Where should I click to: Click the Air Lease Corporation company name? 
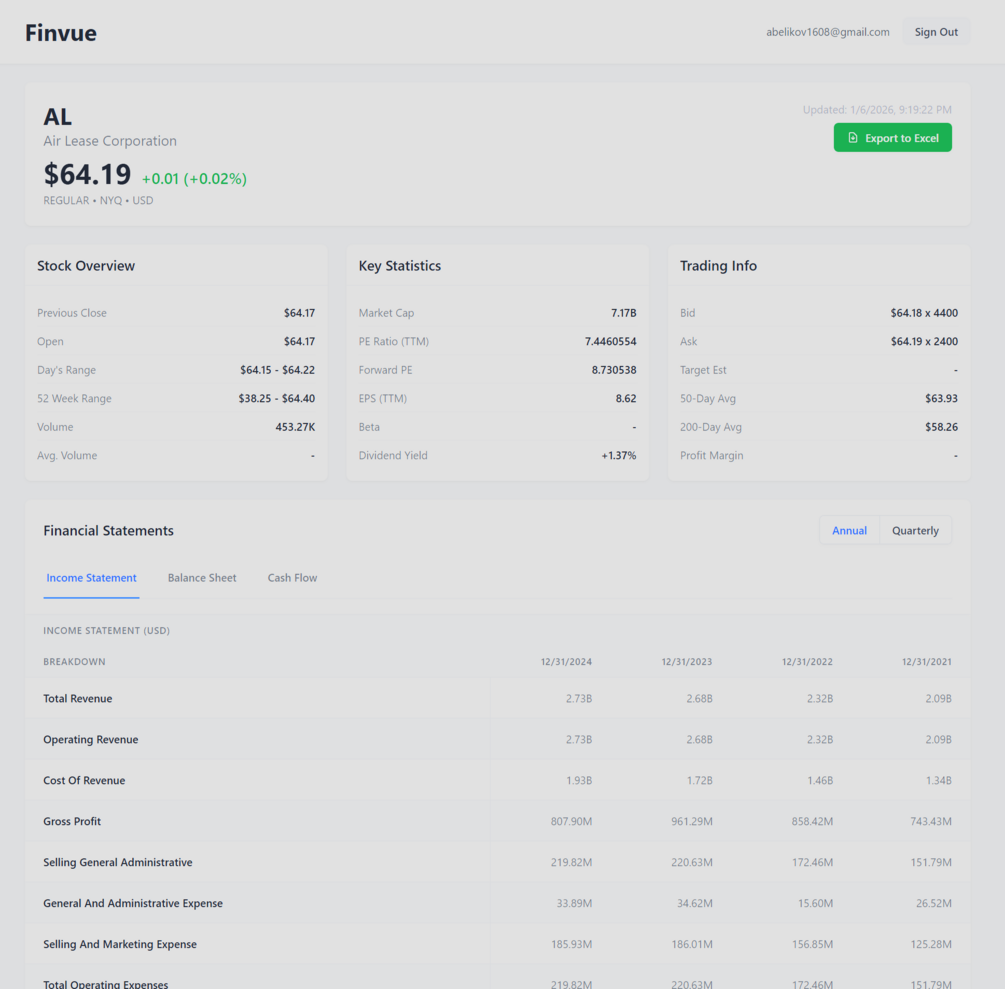coord(110,141)
